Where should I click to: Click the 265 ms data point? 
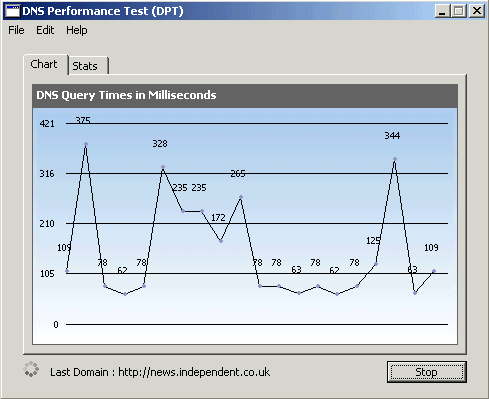tap(241, 197)
